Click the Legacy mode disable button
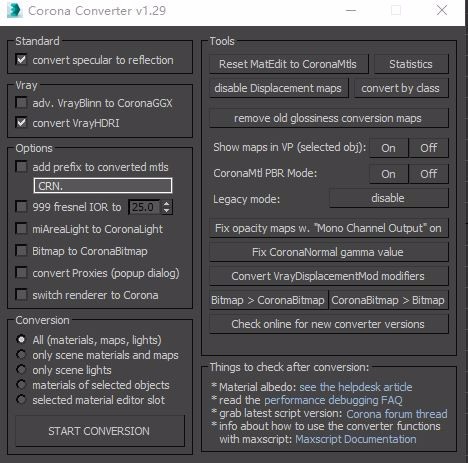Image resolution: width=468 pixels, height=463 pixels. pos(388,198)
